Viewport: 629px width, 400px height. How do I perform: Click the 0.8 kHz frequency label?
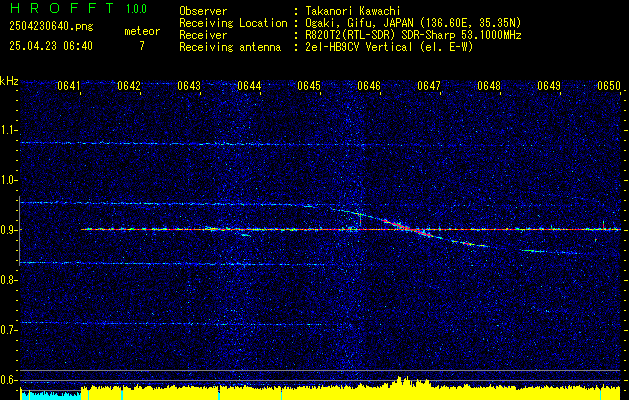[x=9, y=280]
